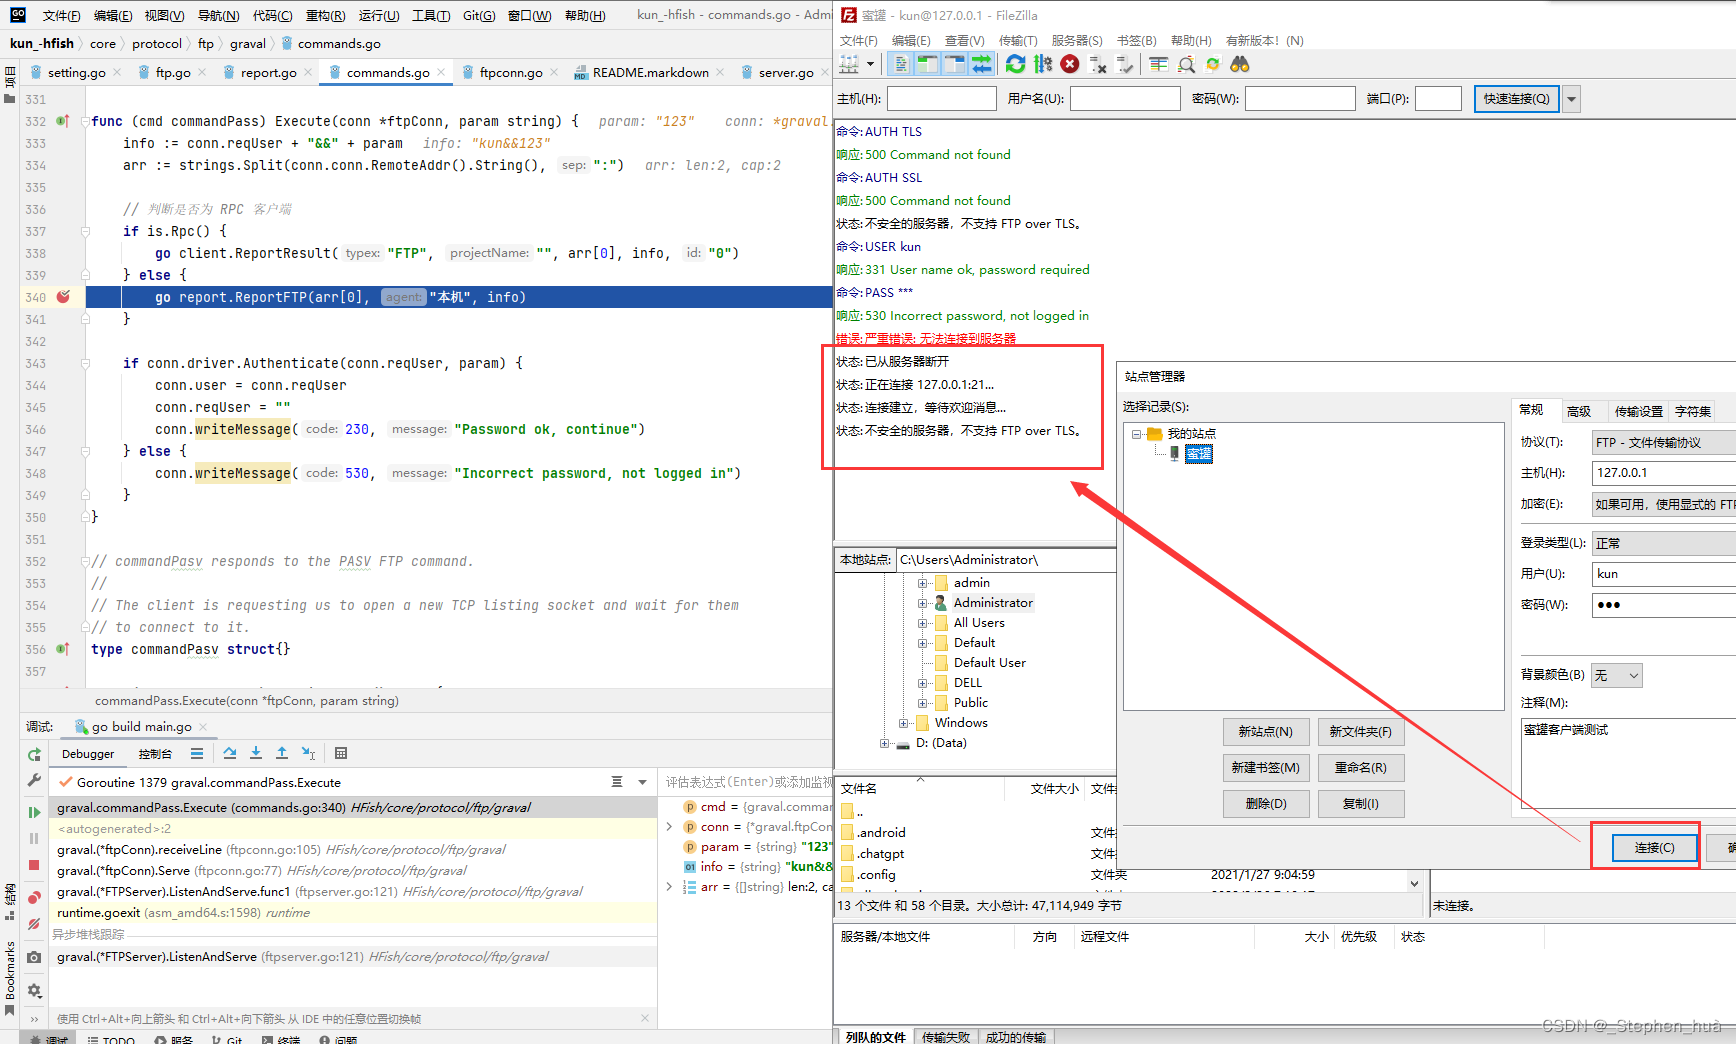The width and height of the screenshot is (1736, 1044).
Task: Show execution point icon in debugger
Action: pos(197,753)
